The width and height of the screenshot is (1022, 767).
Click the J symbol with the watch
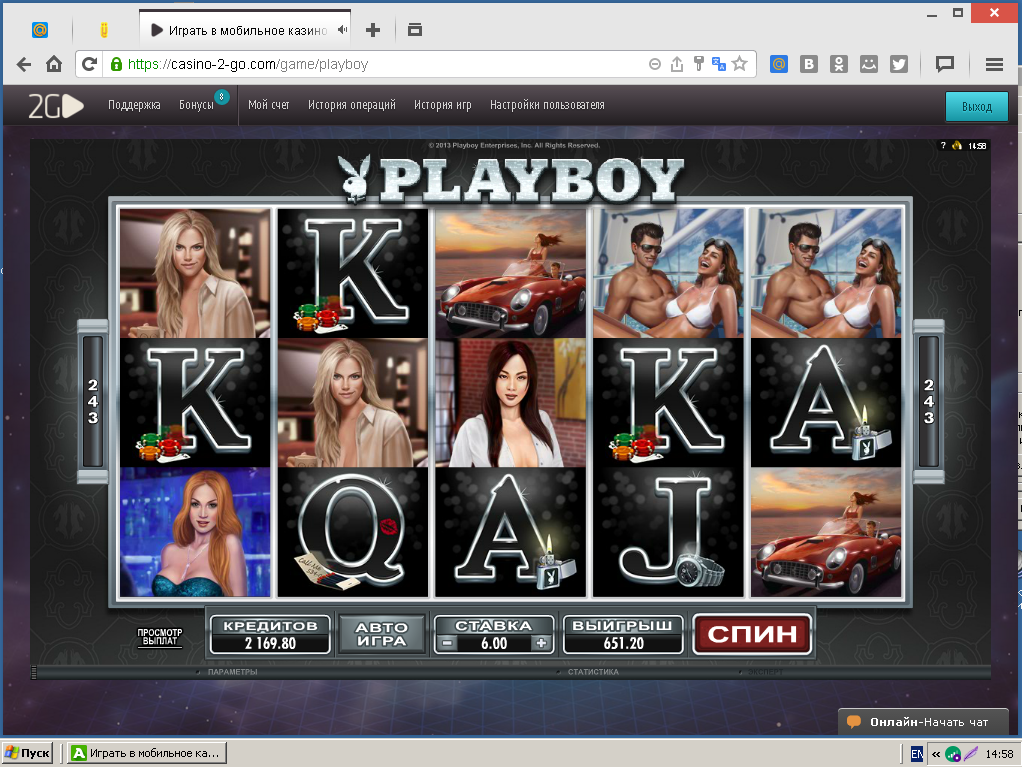coord(668,532)
